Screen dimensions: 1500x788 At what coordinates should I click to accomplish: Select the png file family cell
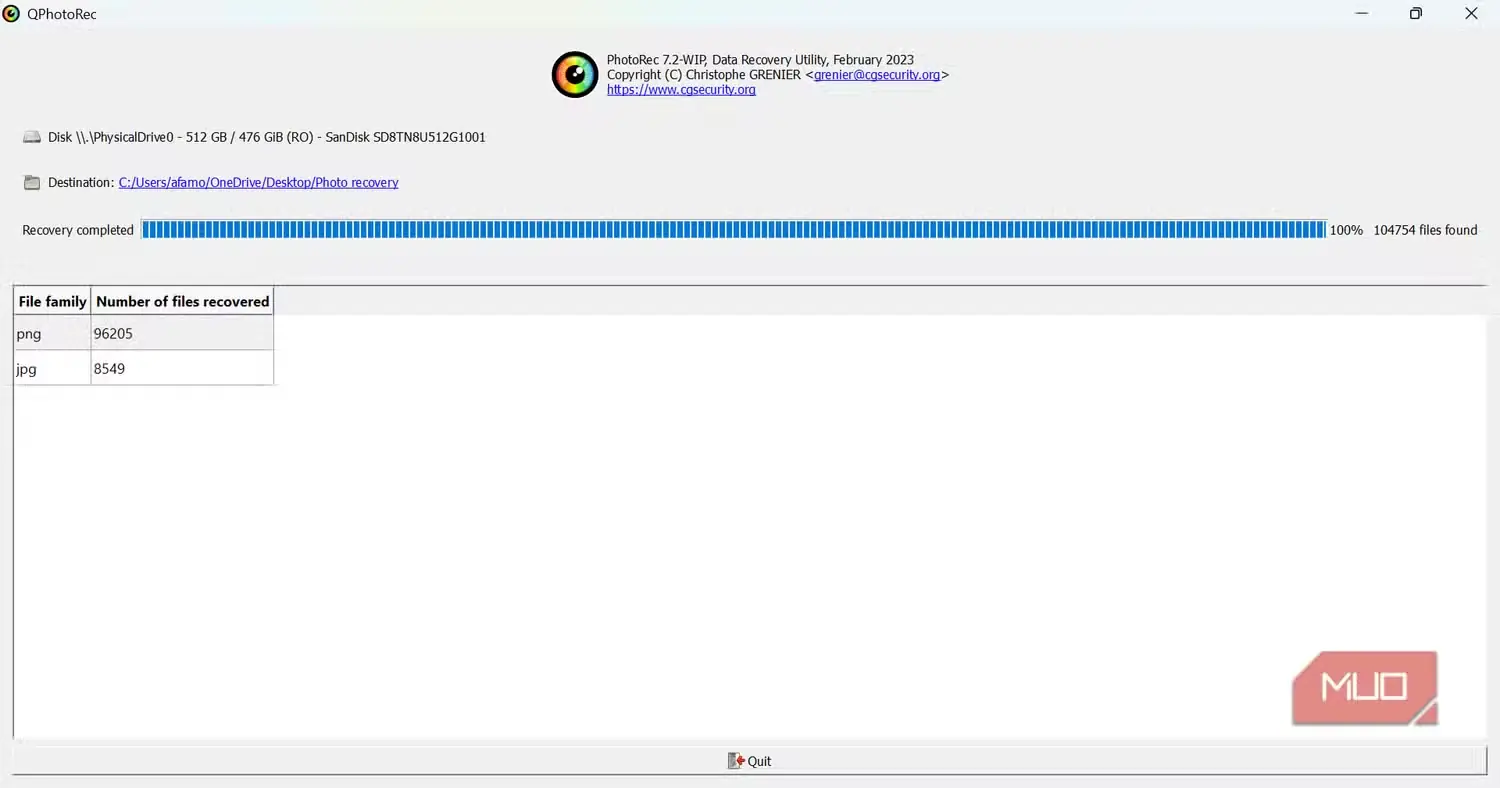coord(52,334)
